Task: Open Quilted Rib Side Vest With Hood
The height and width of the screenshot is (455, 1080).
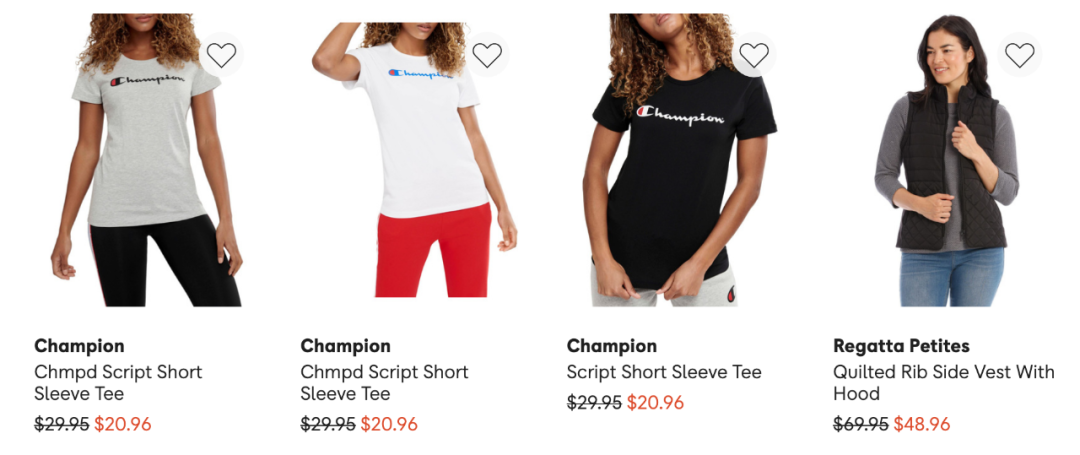Action: pyautogui.click(x=944, y=383)
